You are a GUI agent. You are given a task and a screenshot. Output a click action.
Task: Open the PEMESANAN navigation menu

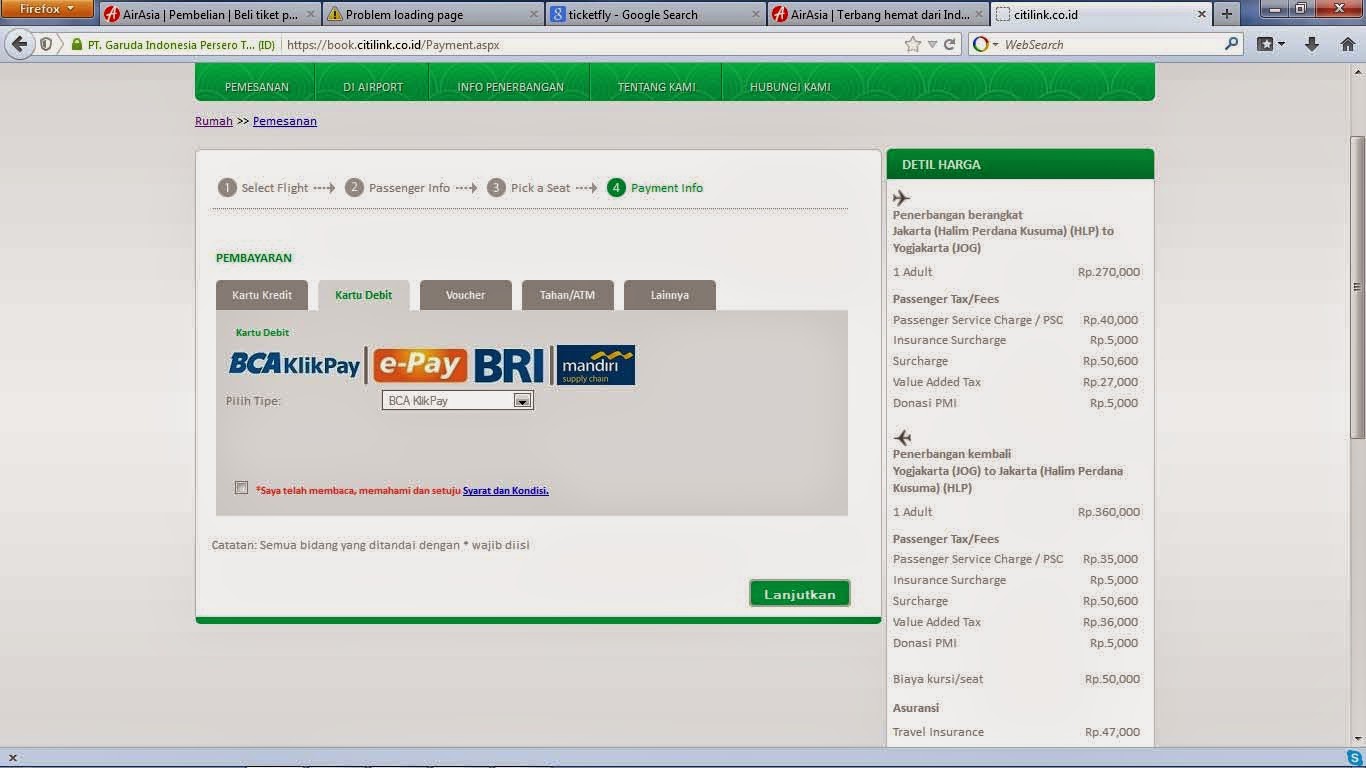[x=256, y=87]
